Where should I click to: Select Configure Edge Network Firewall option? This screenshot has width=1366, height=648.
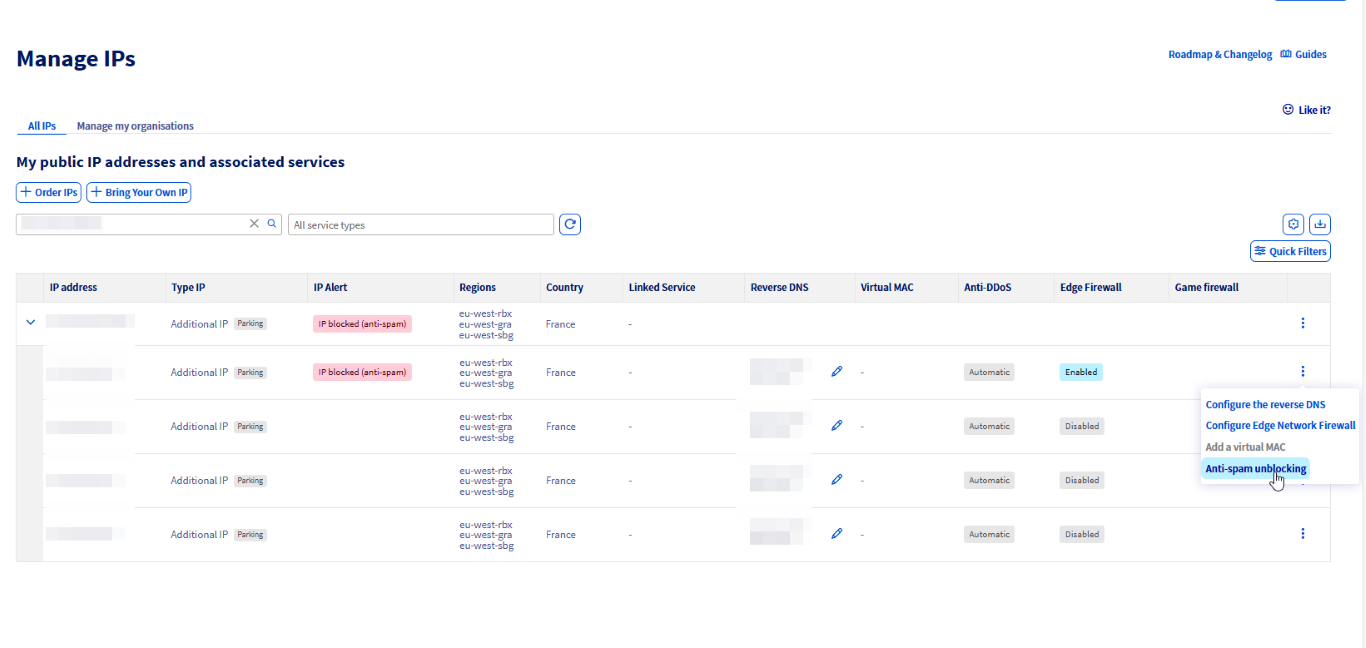click(1280, 426)
